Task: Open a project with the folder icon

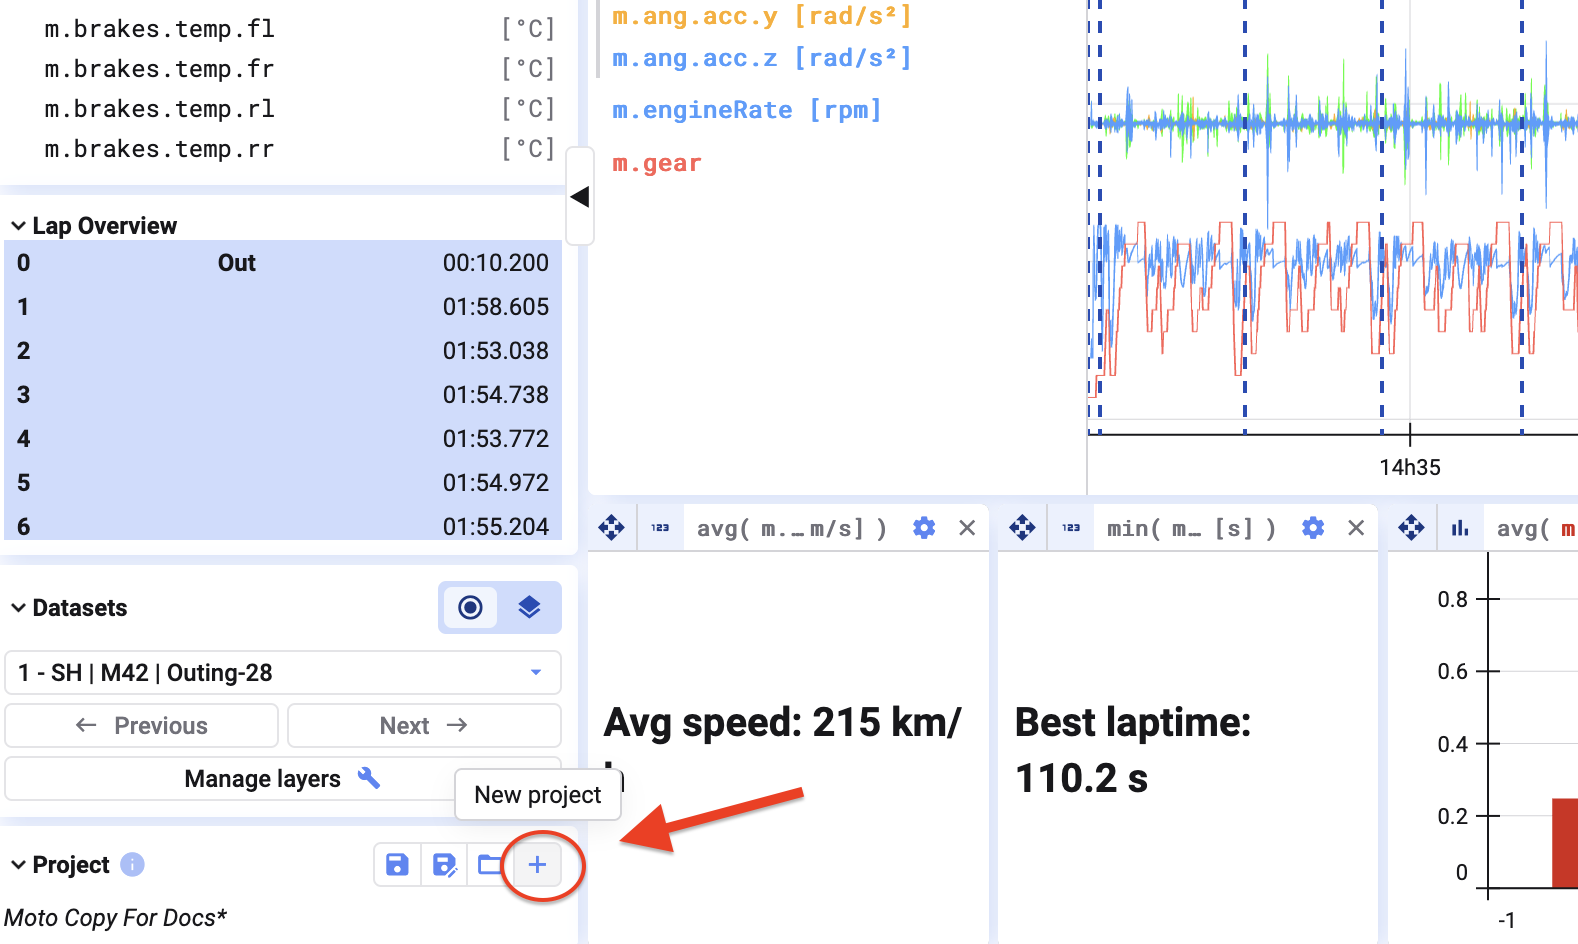Action: 489,865
